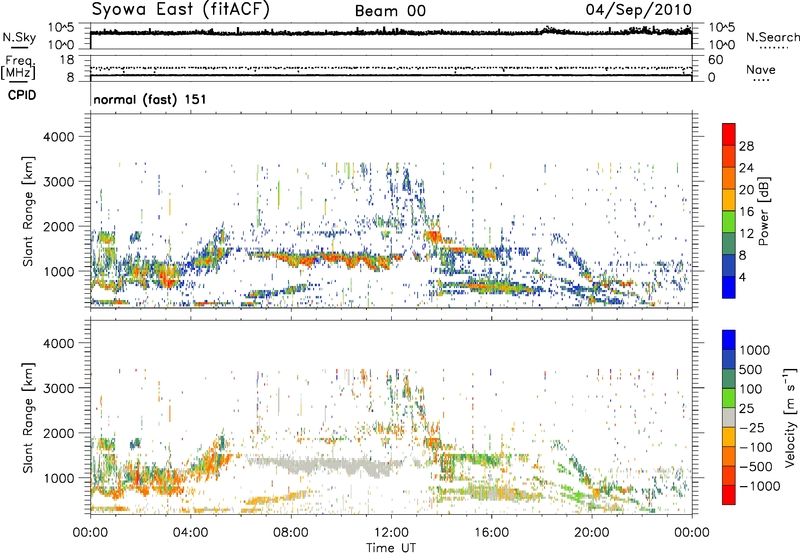Click the Nave axis '60' value
The height and width of the screenshot is (554, 800).
[x=716, y=60]
